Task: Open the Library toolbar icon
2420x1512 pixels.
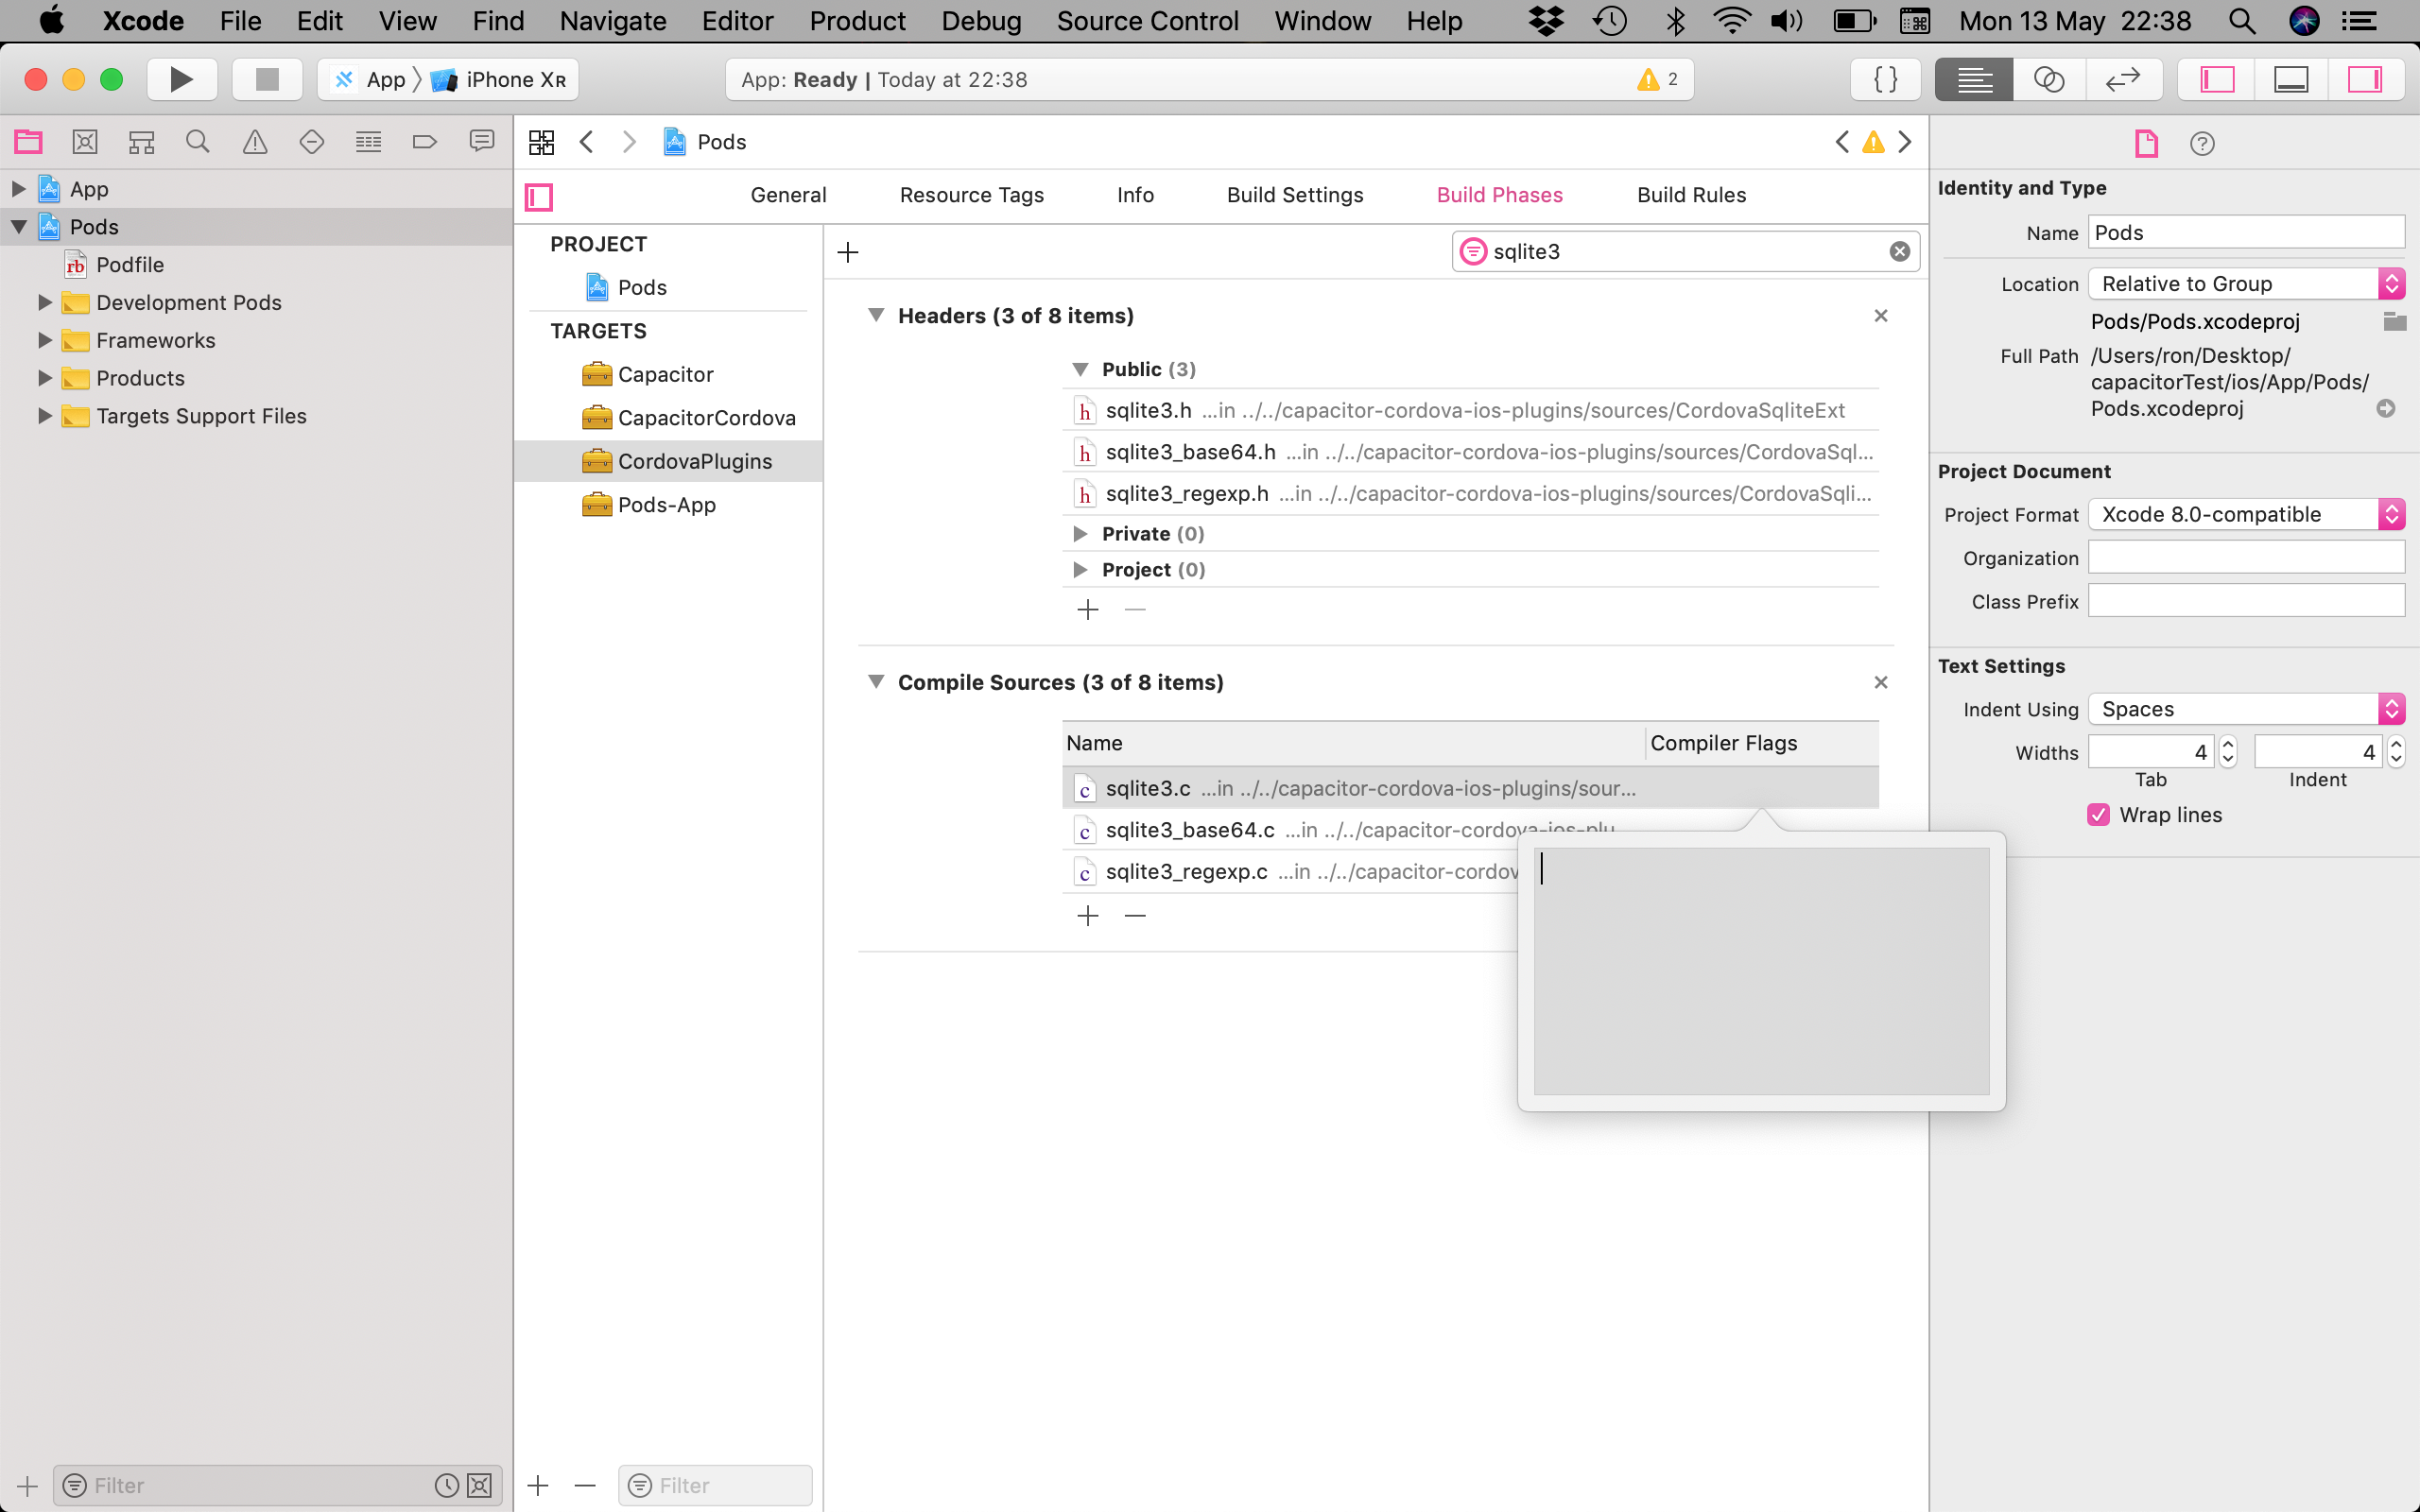Action: [1886, 79]
